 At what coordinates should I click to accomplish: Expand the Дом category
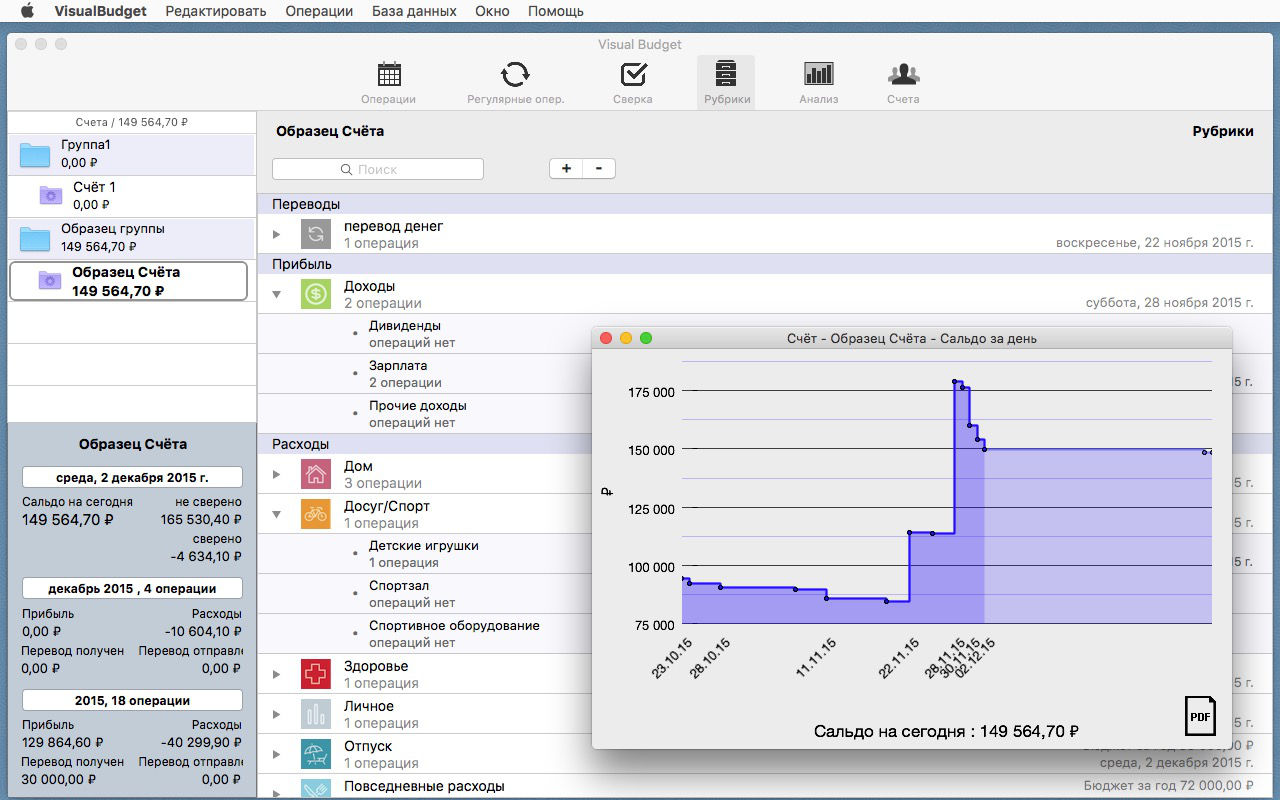coord(277,474)
